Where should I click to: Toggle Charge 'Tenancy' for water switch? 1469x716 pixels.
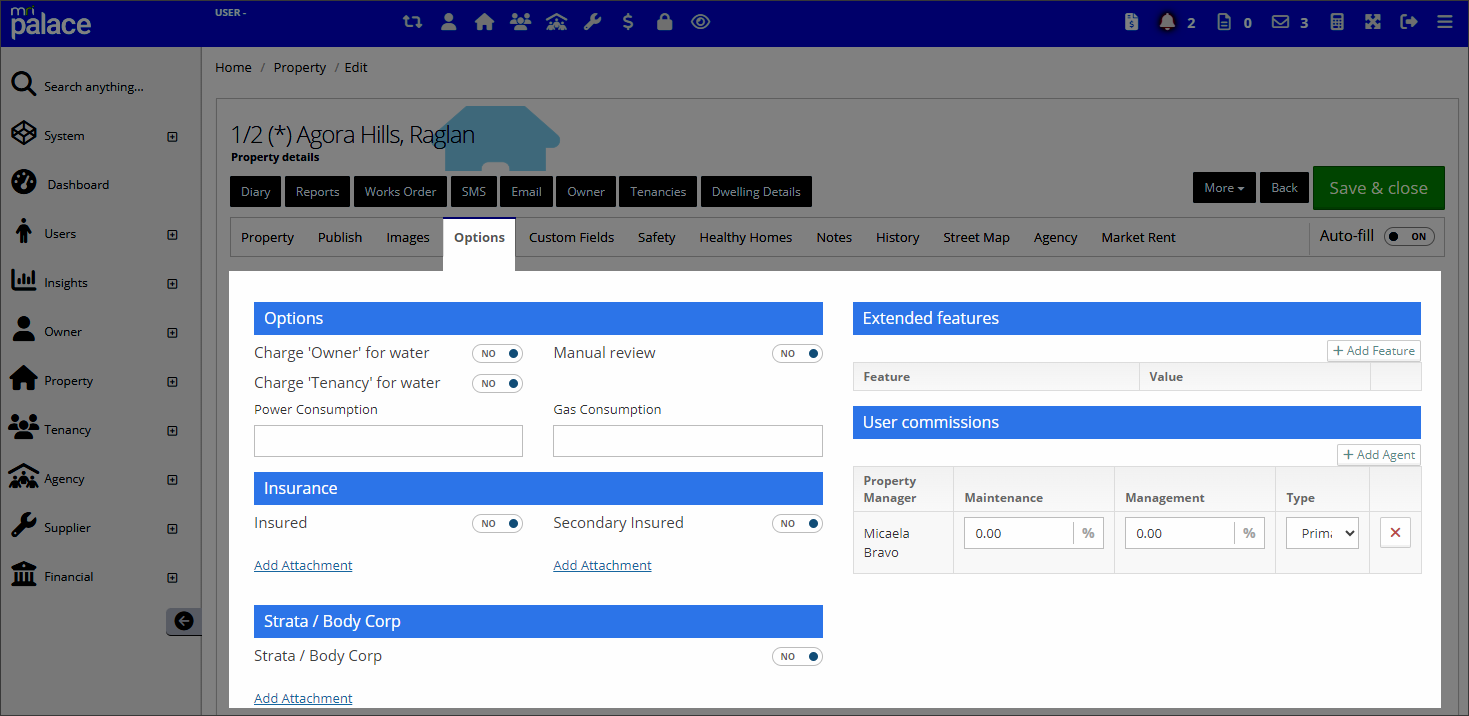(497, 383)
